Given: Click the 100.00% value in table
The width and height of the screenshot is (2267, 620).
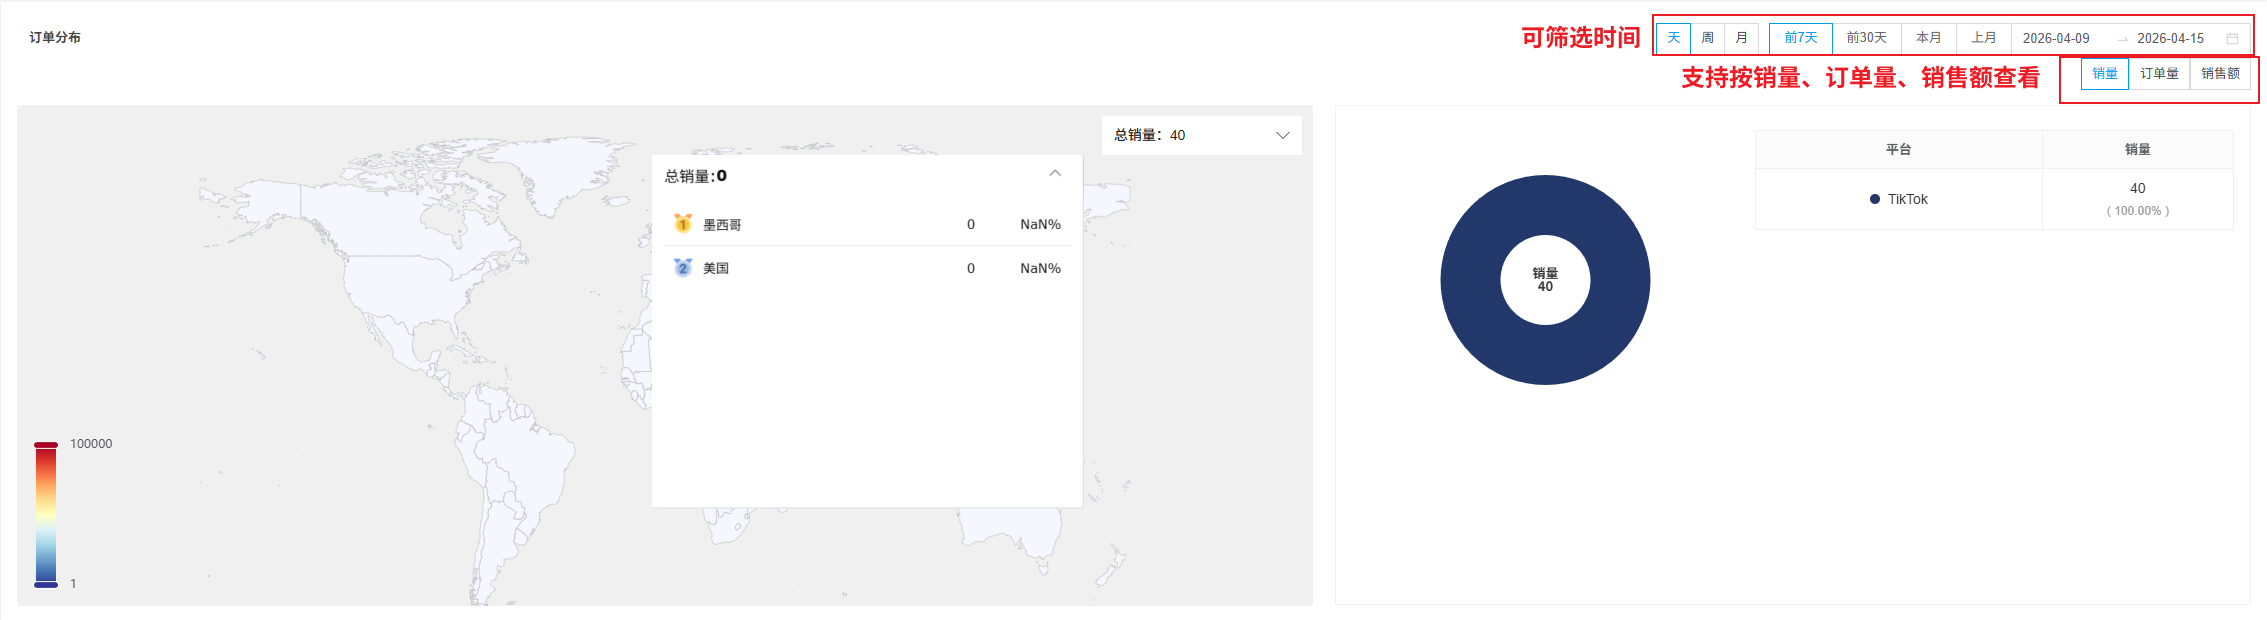Looking at the screenshot, I should [2138, 211].
